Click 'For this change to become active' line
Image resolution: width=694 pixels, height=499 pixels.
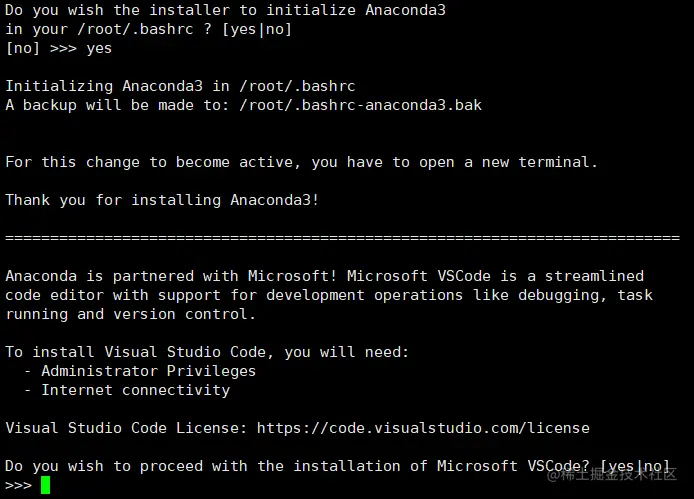[x=301, y=162]
